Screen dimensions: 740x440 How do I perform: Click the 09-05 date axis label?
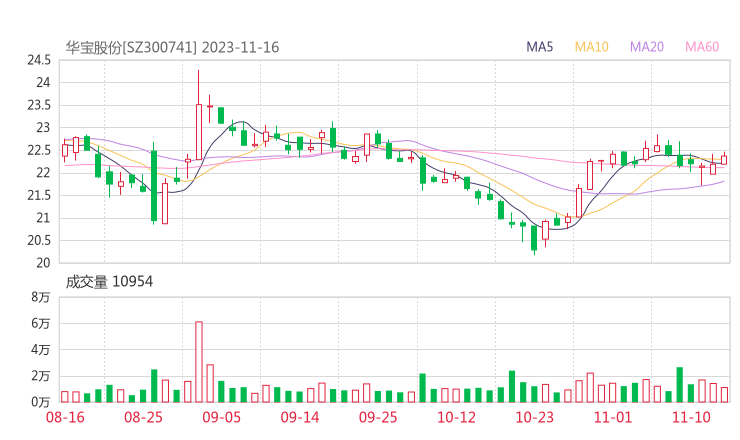tap(221, 417)
